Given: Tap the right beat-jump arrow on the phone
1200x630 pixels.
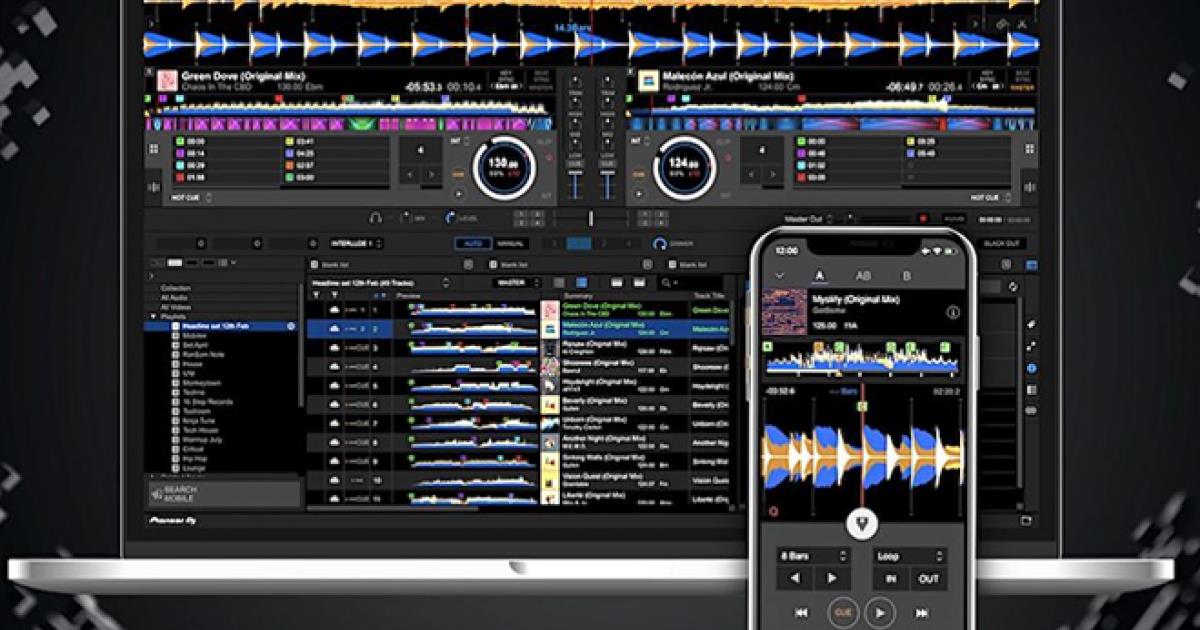Looking at the screenshot, I should pos(831,578).
